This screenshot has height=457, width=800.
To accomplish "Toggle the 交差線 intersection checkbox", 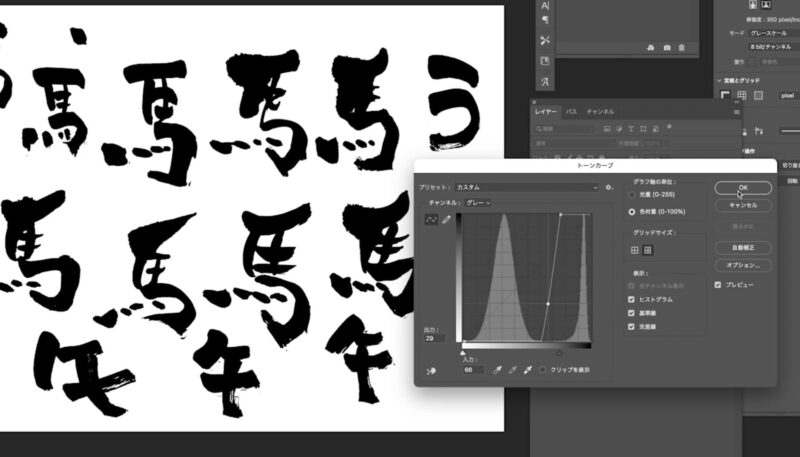I will 631,326.
